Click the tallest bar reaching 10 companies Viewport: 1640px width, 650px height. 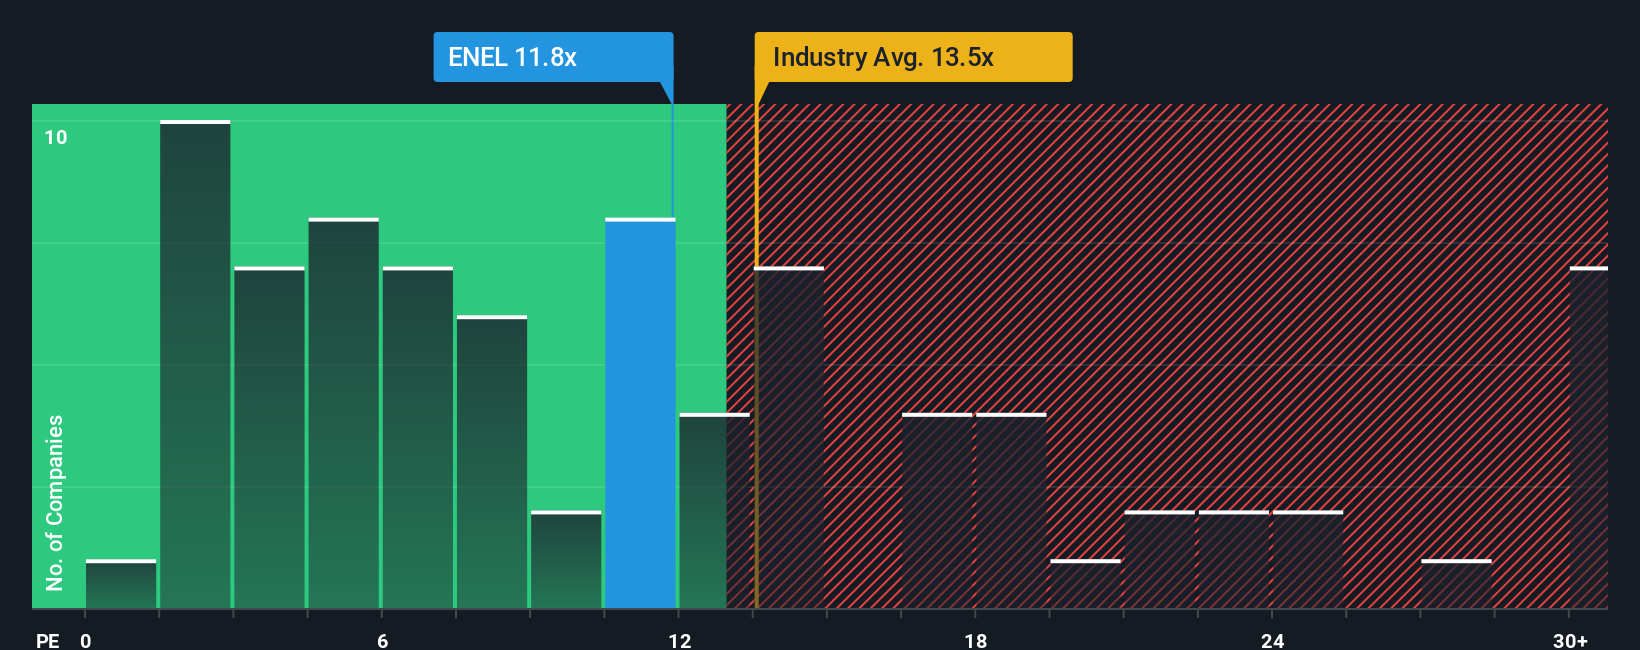click(x=195, y=364)
